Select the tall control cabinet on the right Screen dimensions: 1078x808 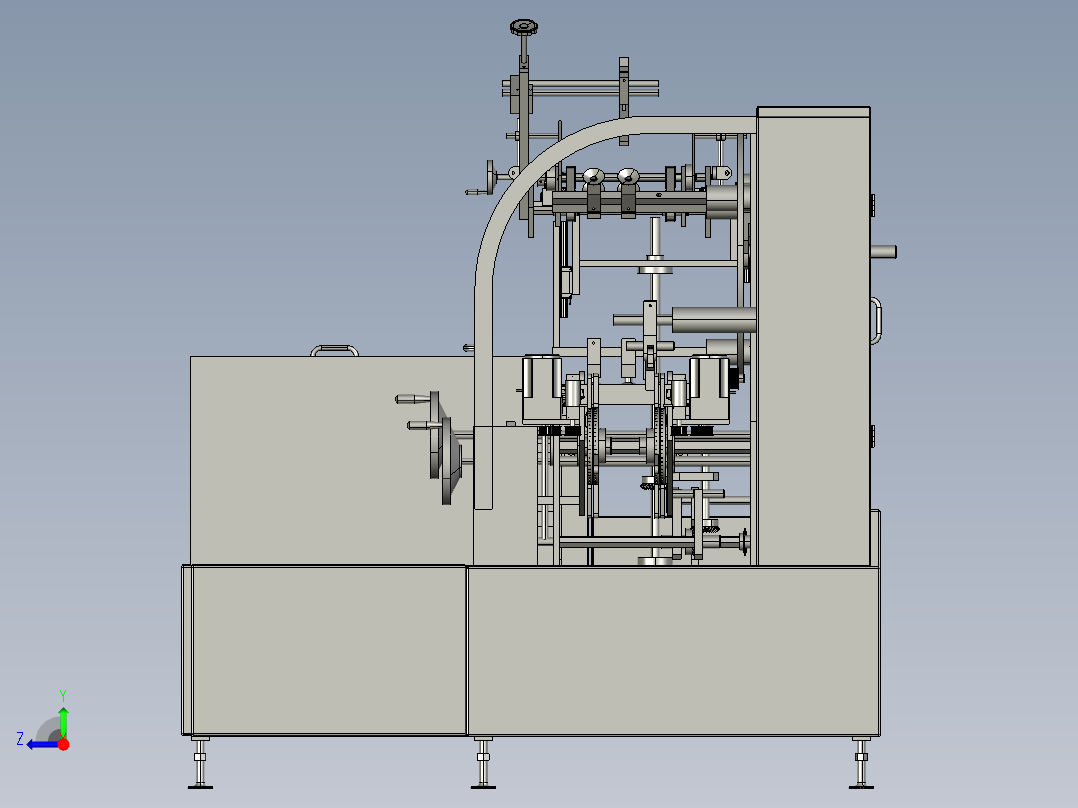pyautogui.click(x=813, y=336)
